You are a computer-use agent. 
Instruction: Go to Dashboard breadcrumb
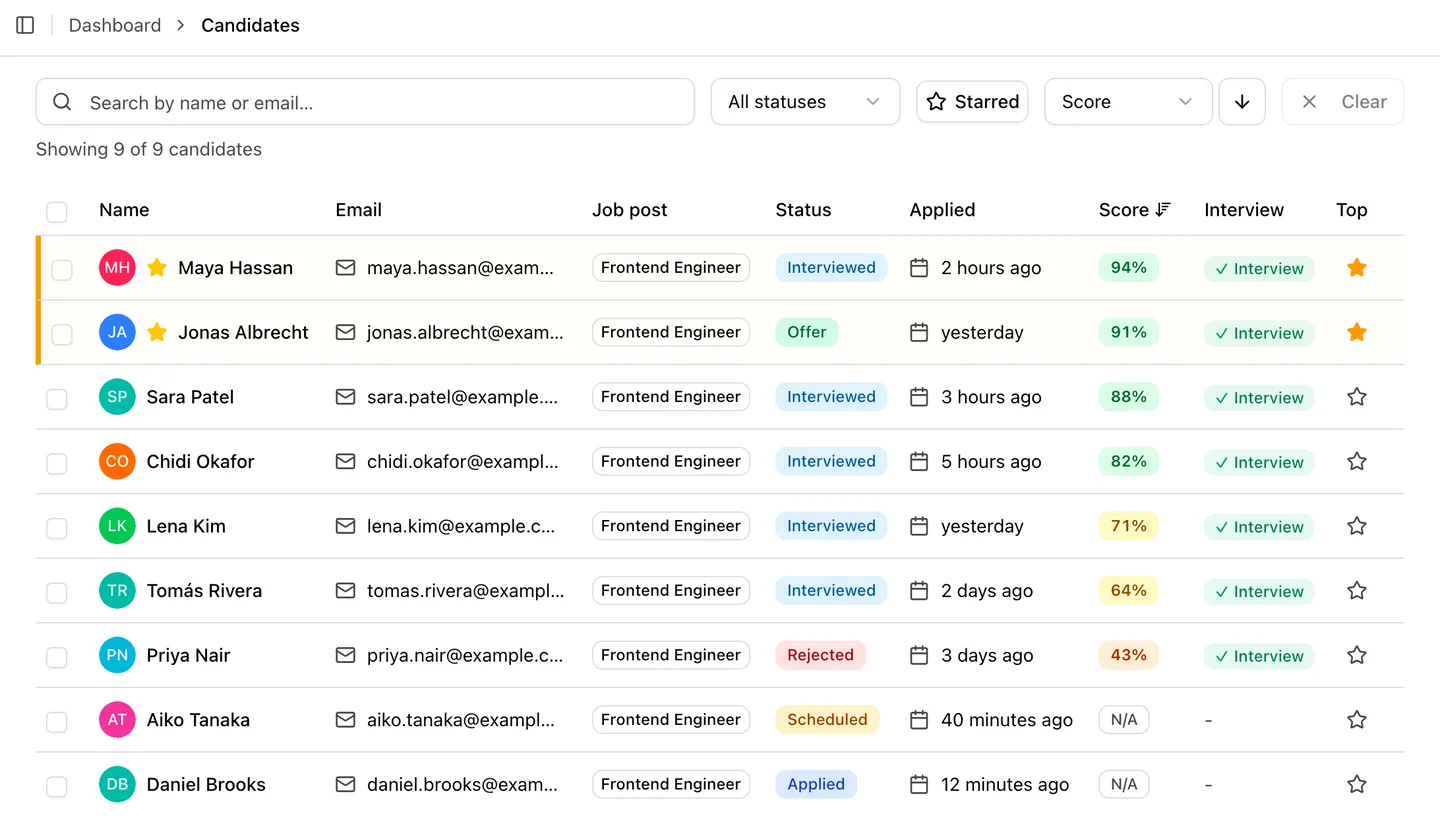point(115,25)
